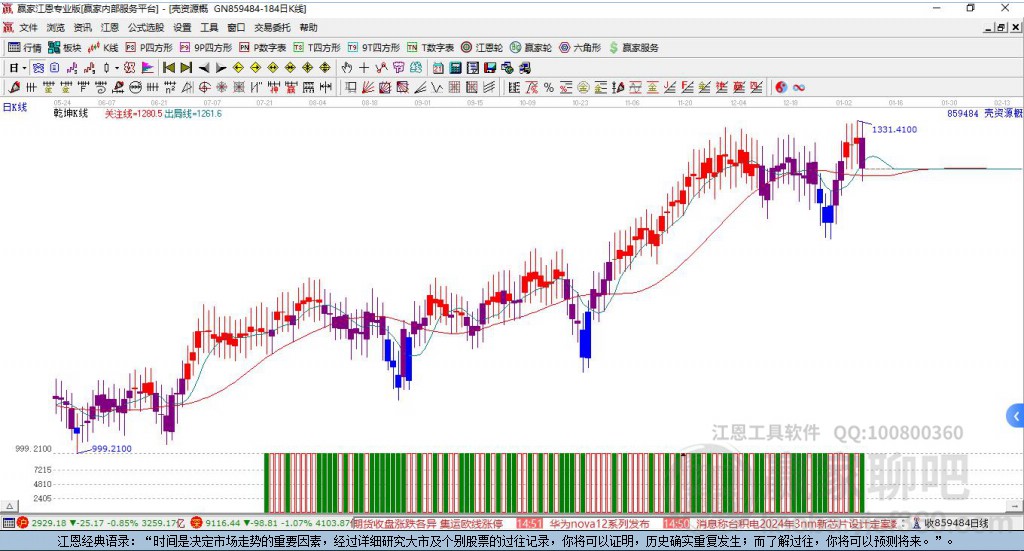The image size is (1024, 551).
Task: Click the 859484 stock code label
Action: coord(963,114)
